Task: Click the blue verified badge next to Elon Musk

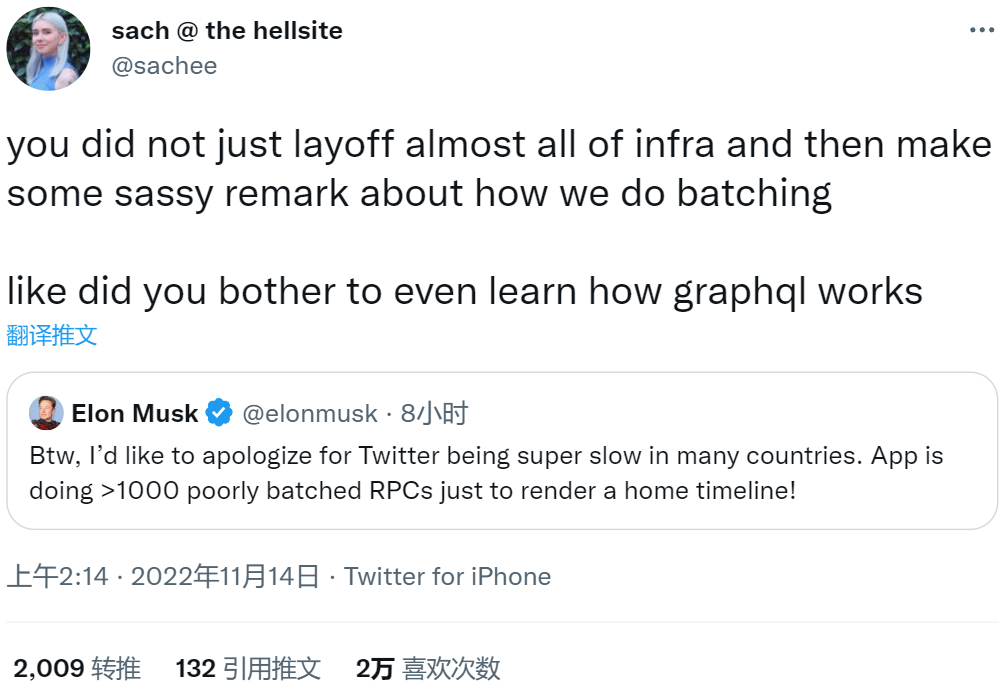Action: [x=219, y=413]
